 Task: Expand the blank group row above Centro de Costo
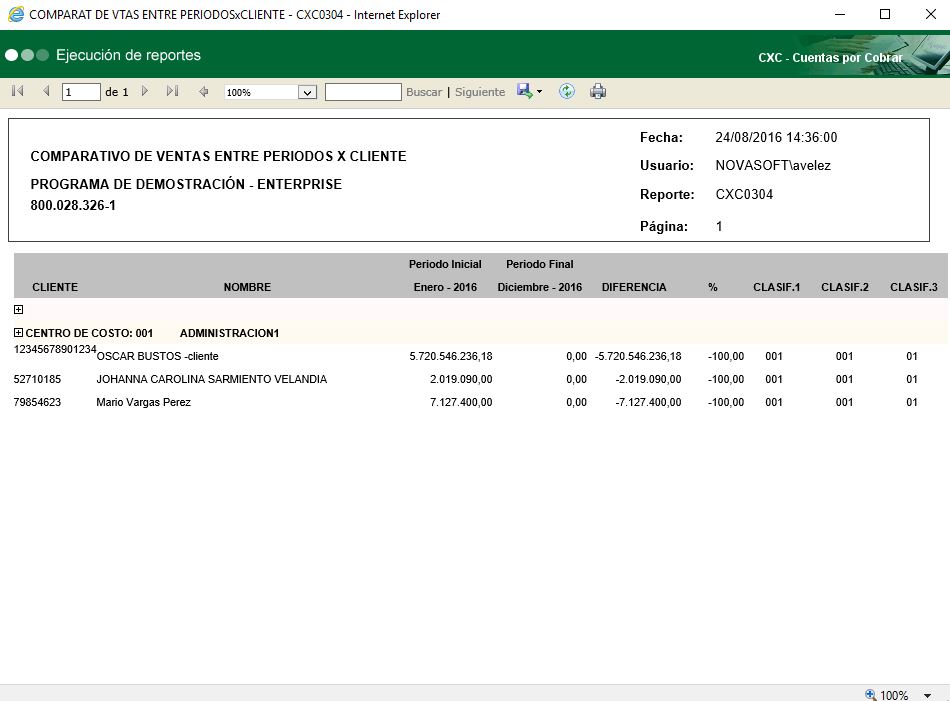point(19,310)
